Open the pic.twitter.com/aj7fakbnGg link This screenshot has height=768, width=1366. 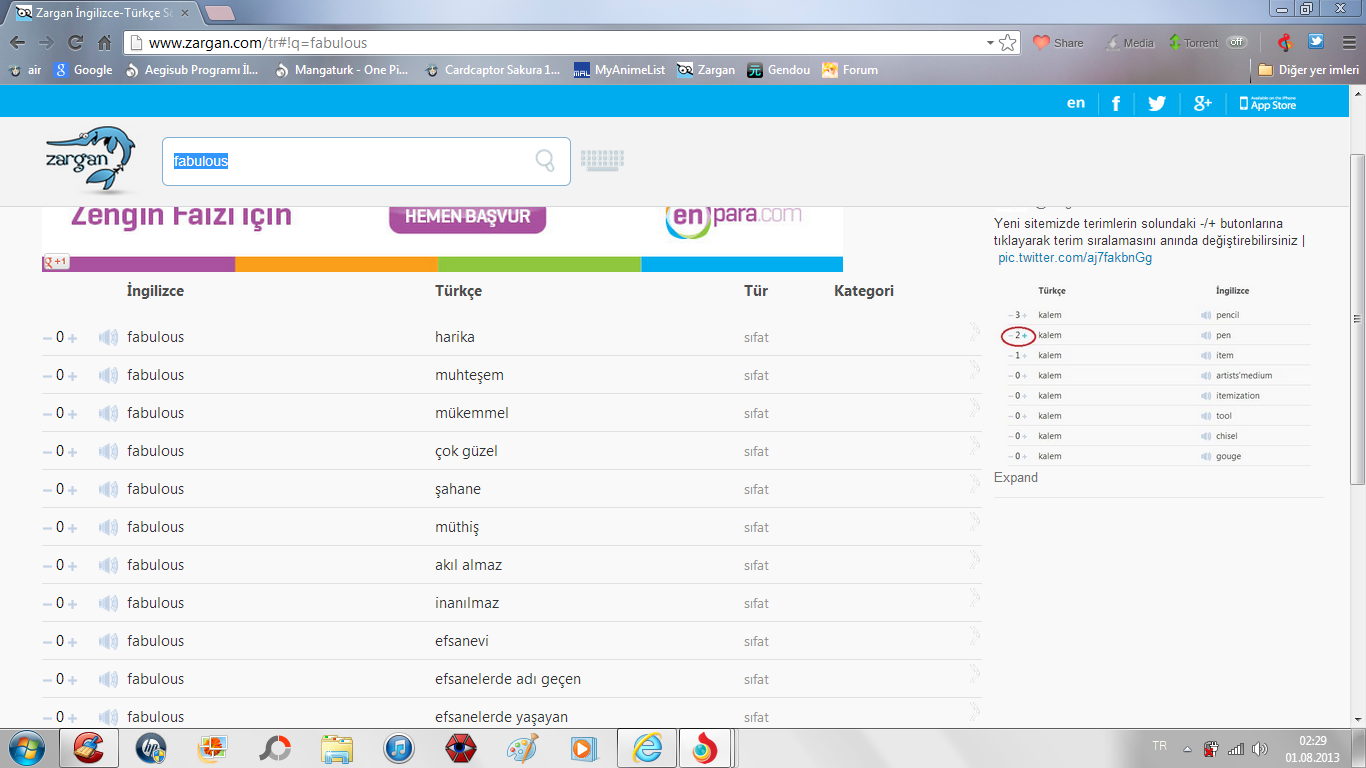pos(1075,257)
